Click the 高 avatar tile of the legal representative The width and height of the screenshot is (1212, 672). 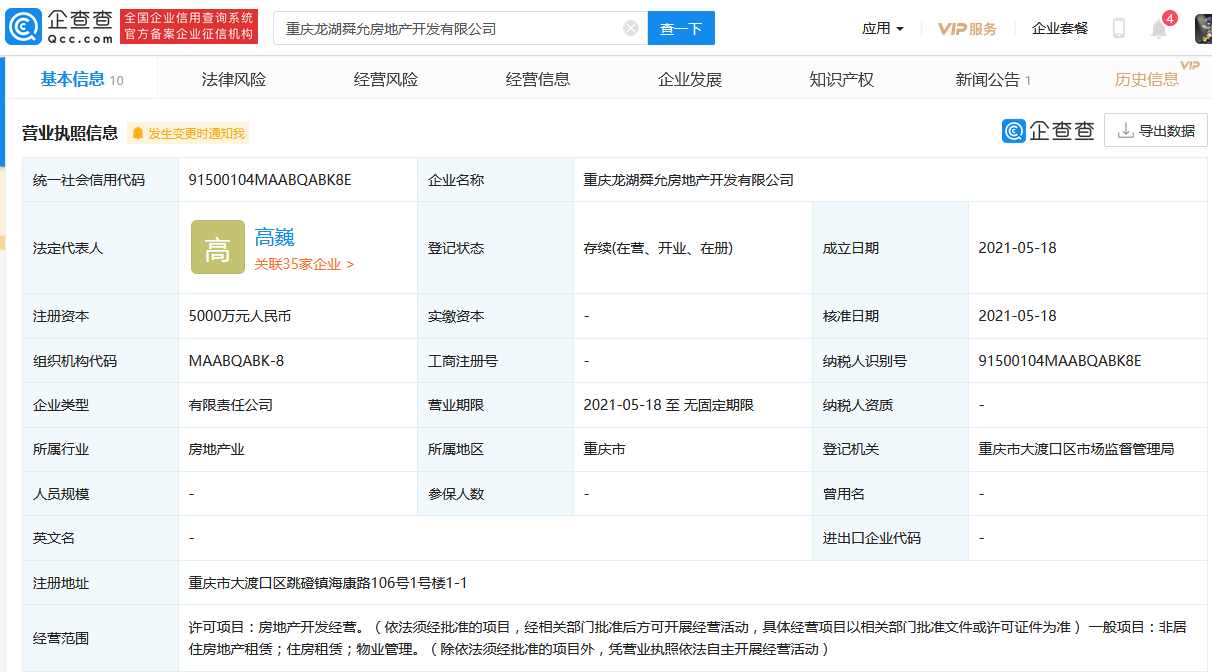(x=218, y=248)
